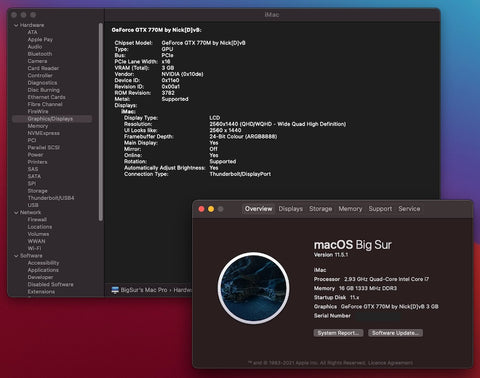Select Locations under Network
Screen dimensions: 480x378
(40, 227)
